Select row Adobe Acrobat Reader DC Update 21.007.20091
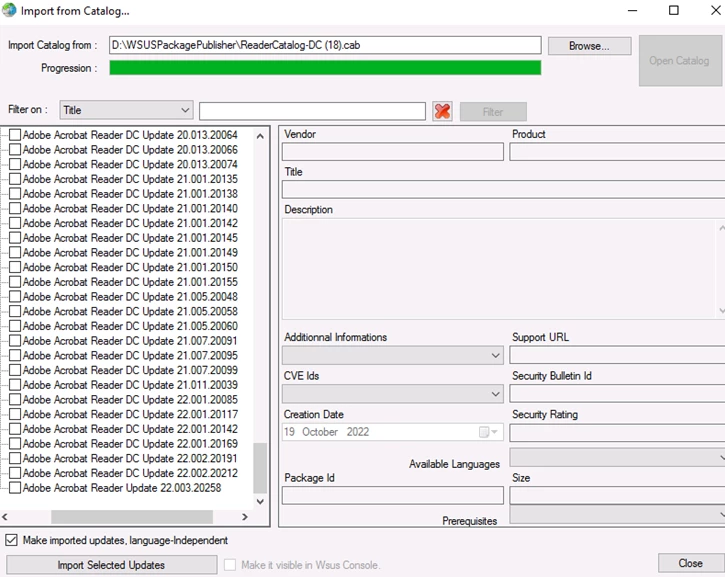Screen dimensions: 725x577 [x=130, y=341]
